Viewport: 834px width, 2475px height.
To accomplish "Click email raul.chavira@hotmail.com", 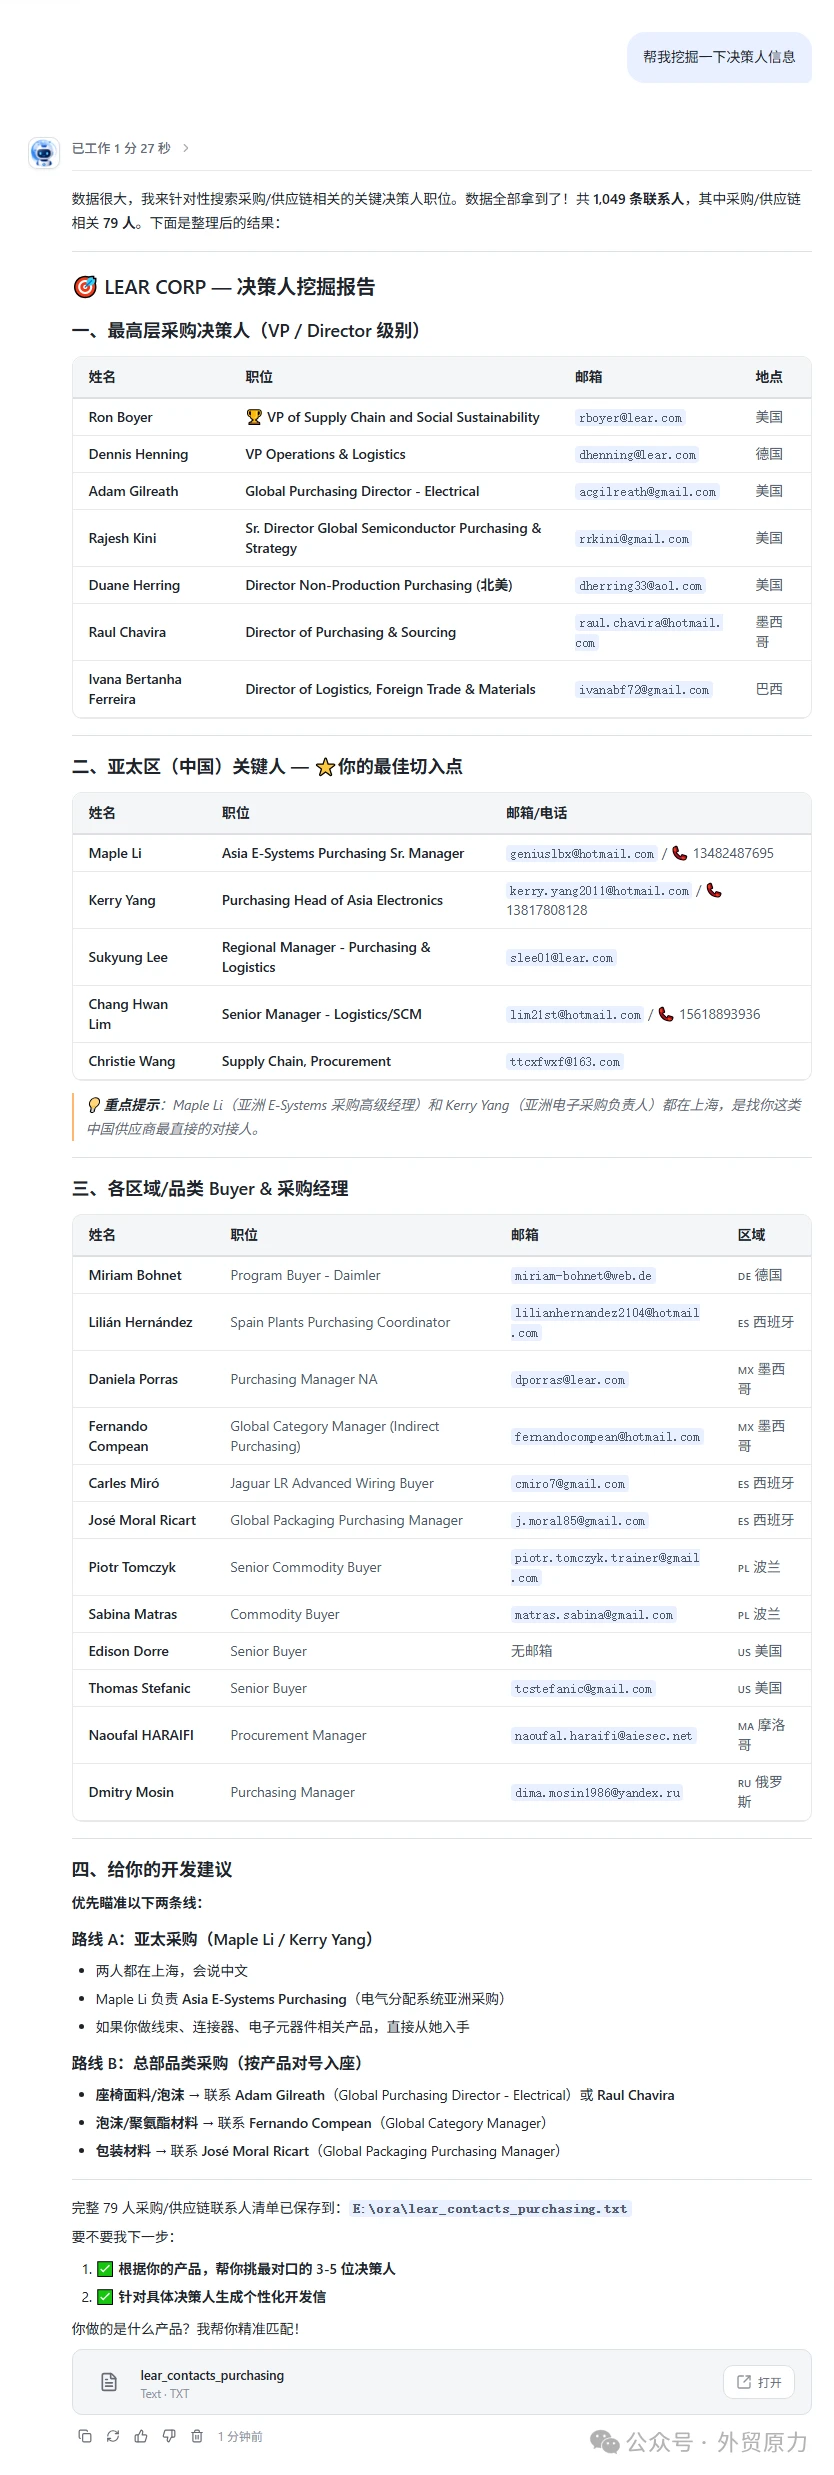I will [649, 633].
